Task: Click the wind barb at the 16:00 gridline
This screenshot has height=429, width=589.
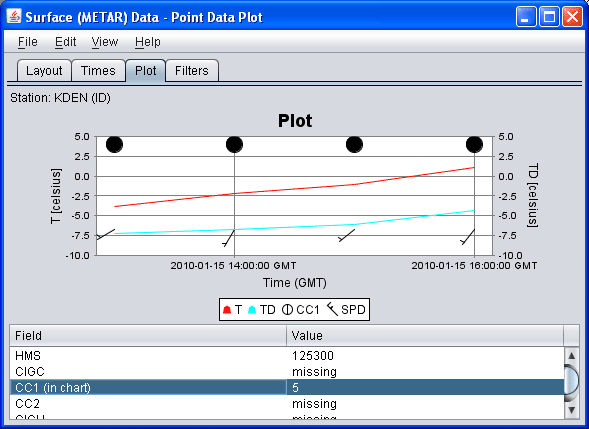Action: pyautogui.click(x=468, y=237)
